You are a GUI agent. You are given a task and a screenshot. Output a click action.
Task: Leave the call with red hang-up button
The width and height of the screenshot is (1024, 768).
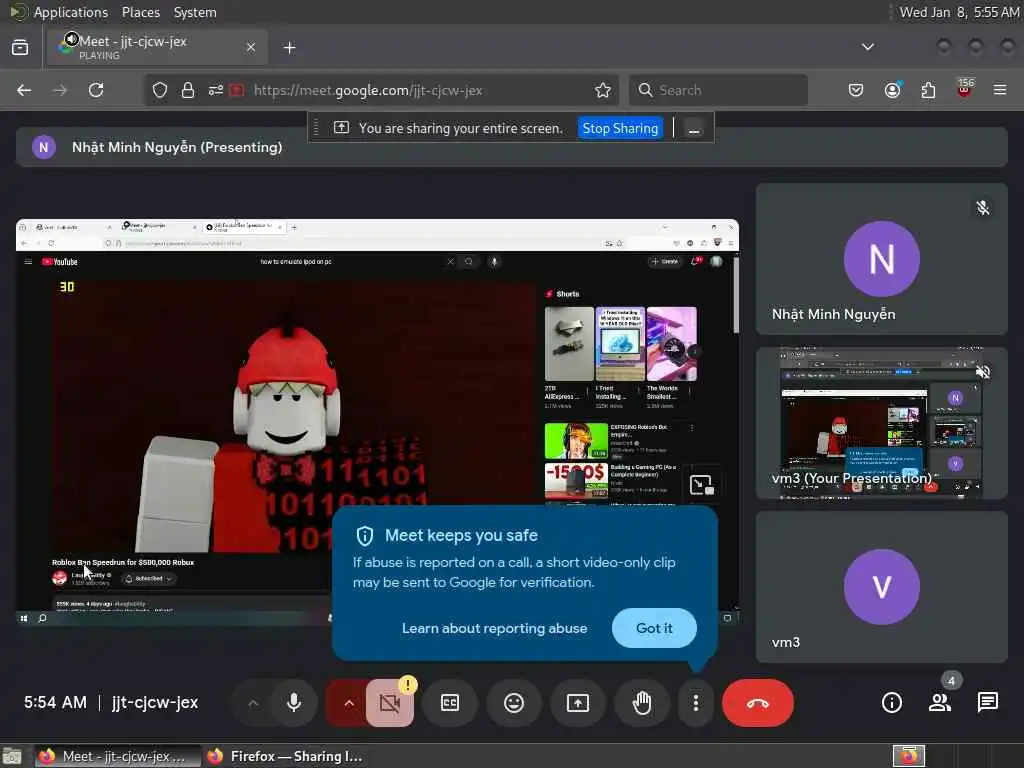tap(758, 703)
